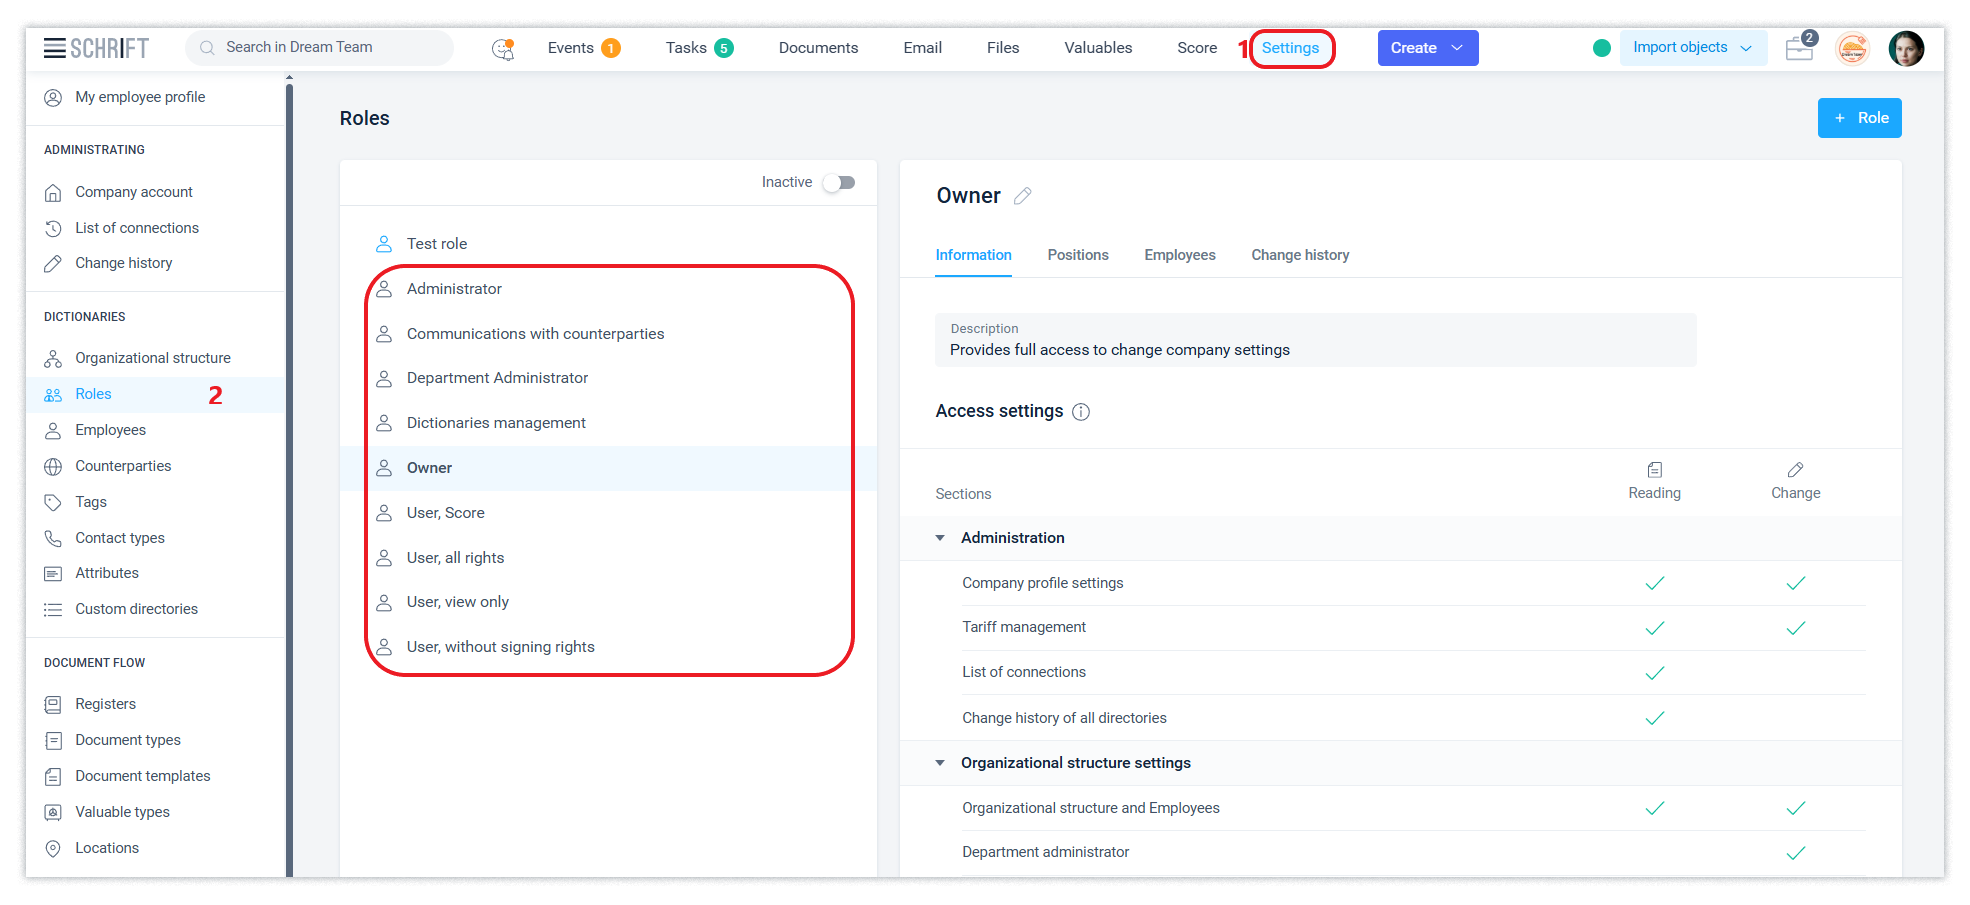
Task: Click the pencil icon next to Owner title
Action: 1022,196
